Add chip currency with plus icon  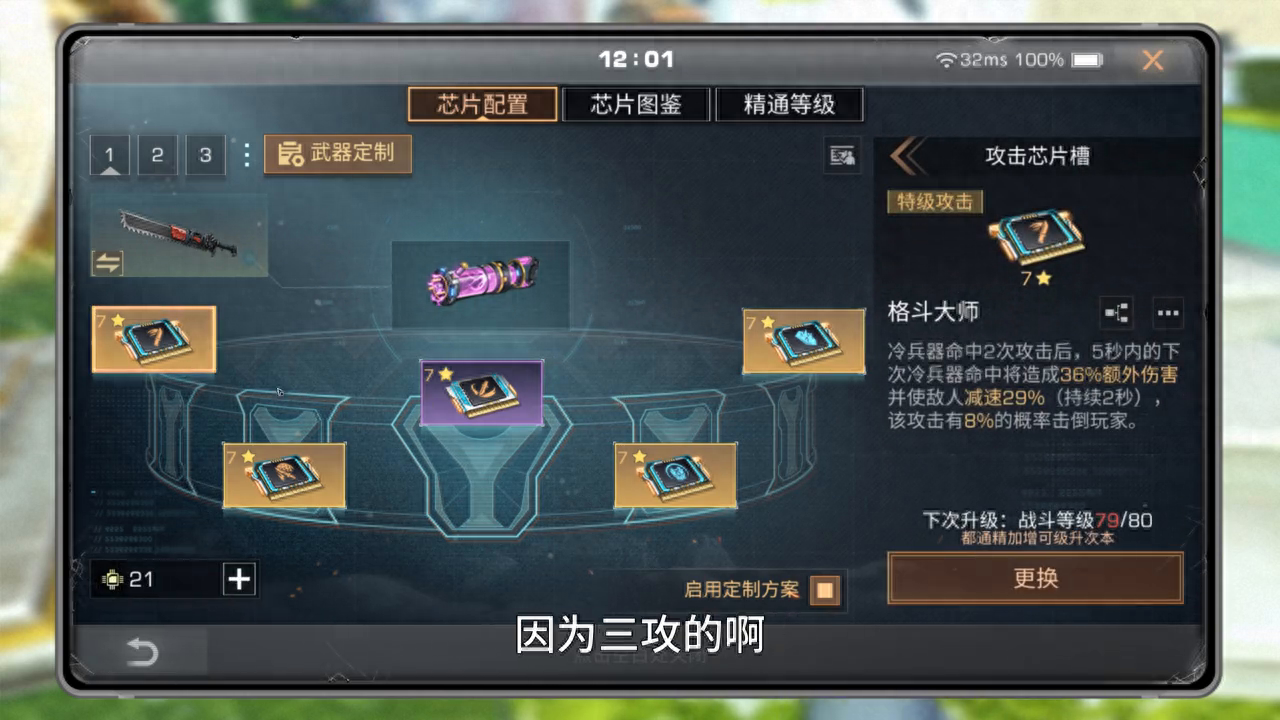pos(238,579)
